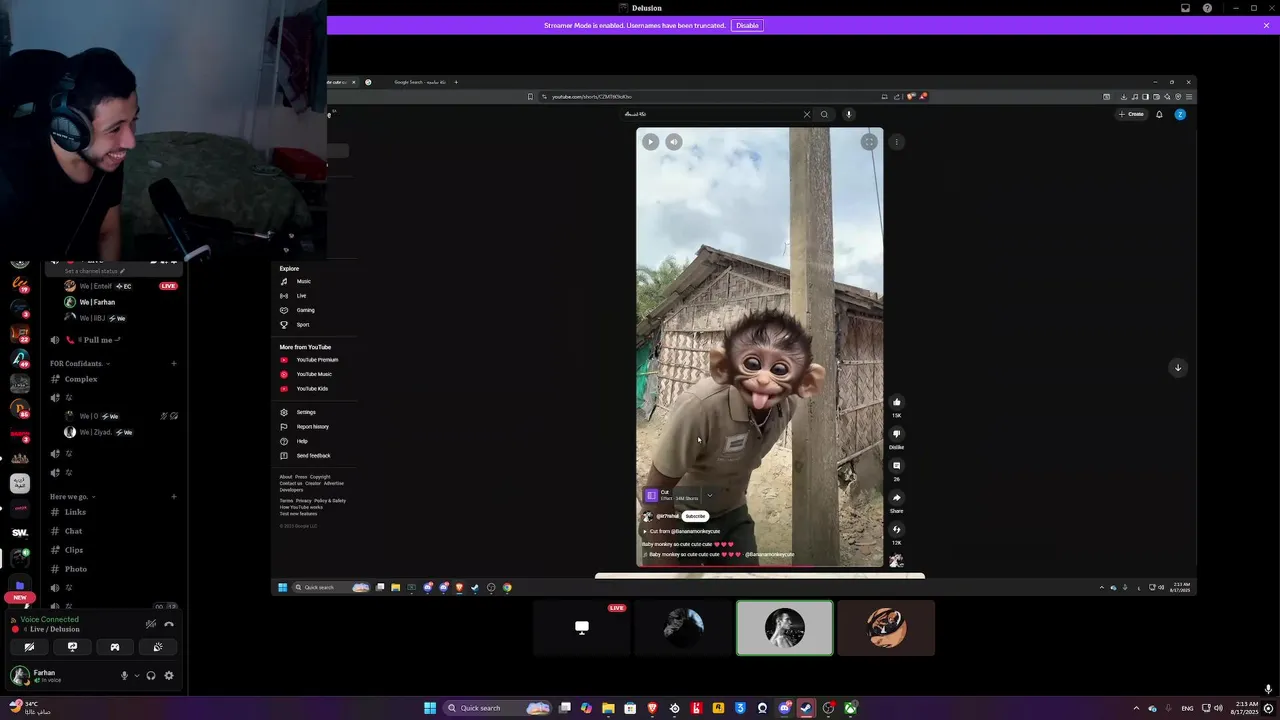Add channel to Here we go category
This screenshot has height=720, width=1280.
(174, 496)
